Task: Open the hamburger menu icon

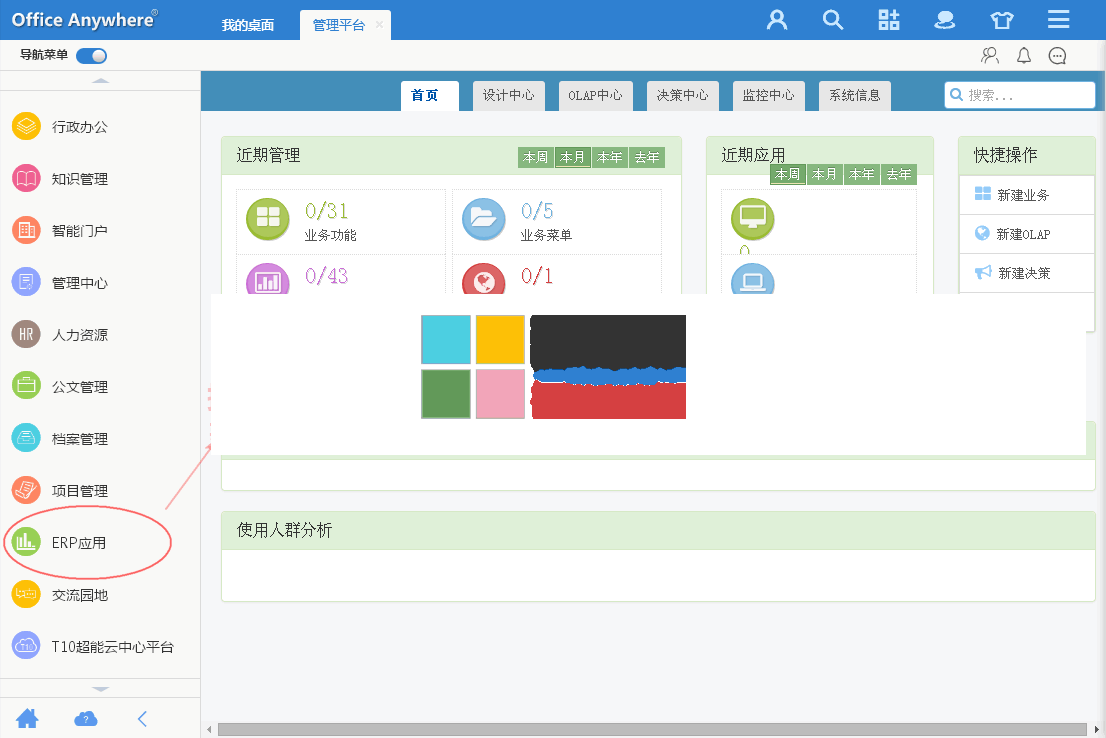Action: [x=1059, y=20]
